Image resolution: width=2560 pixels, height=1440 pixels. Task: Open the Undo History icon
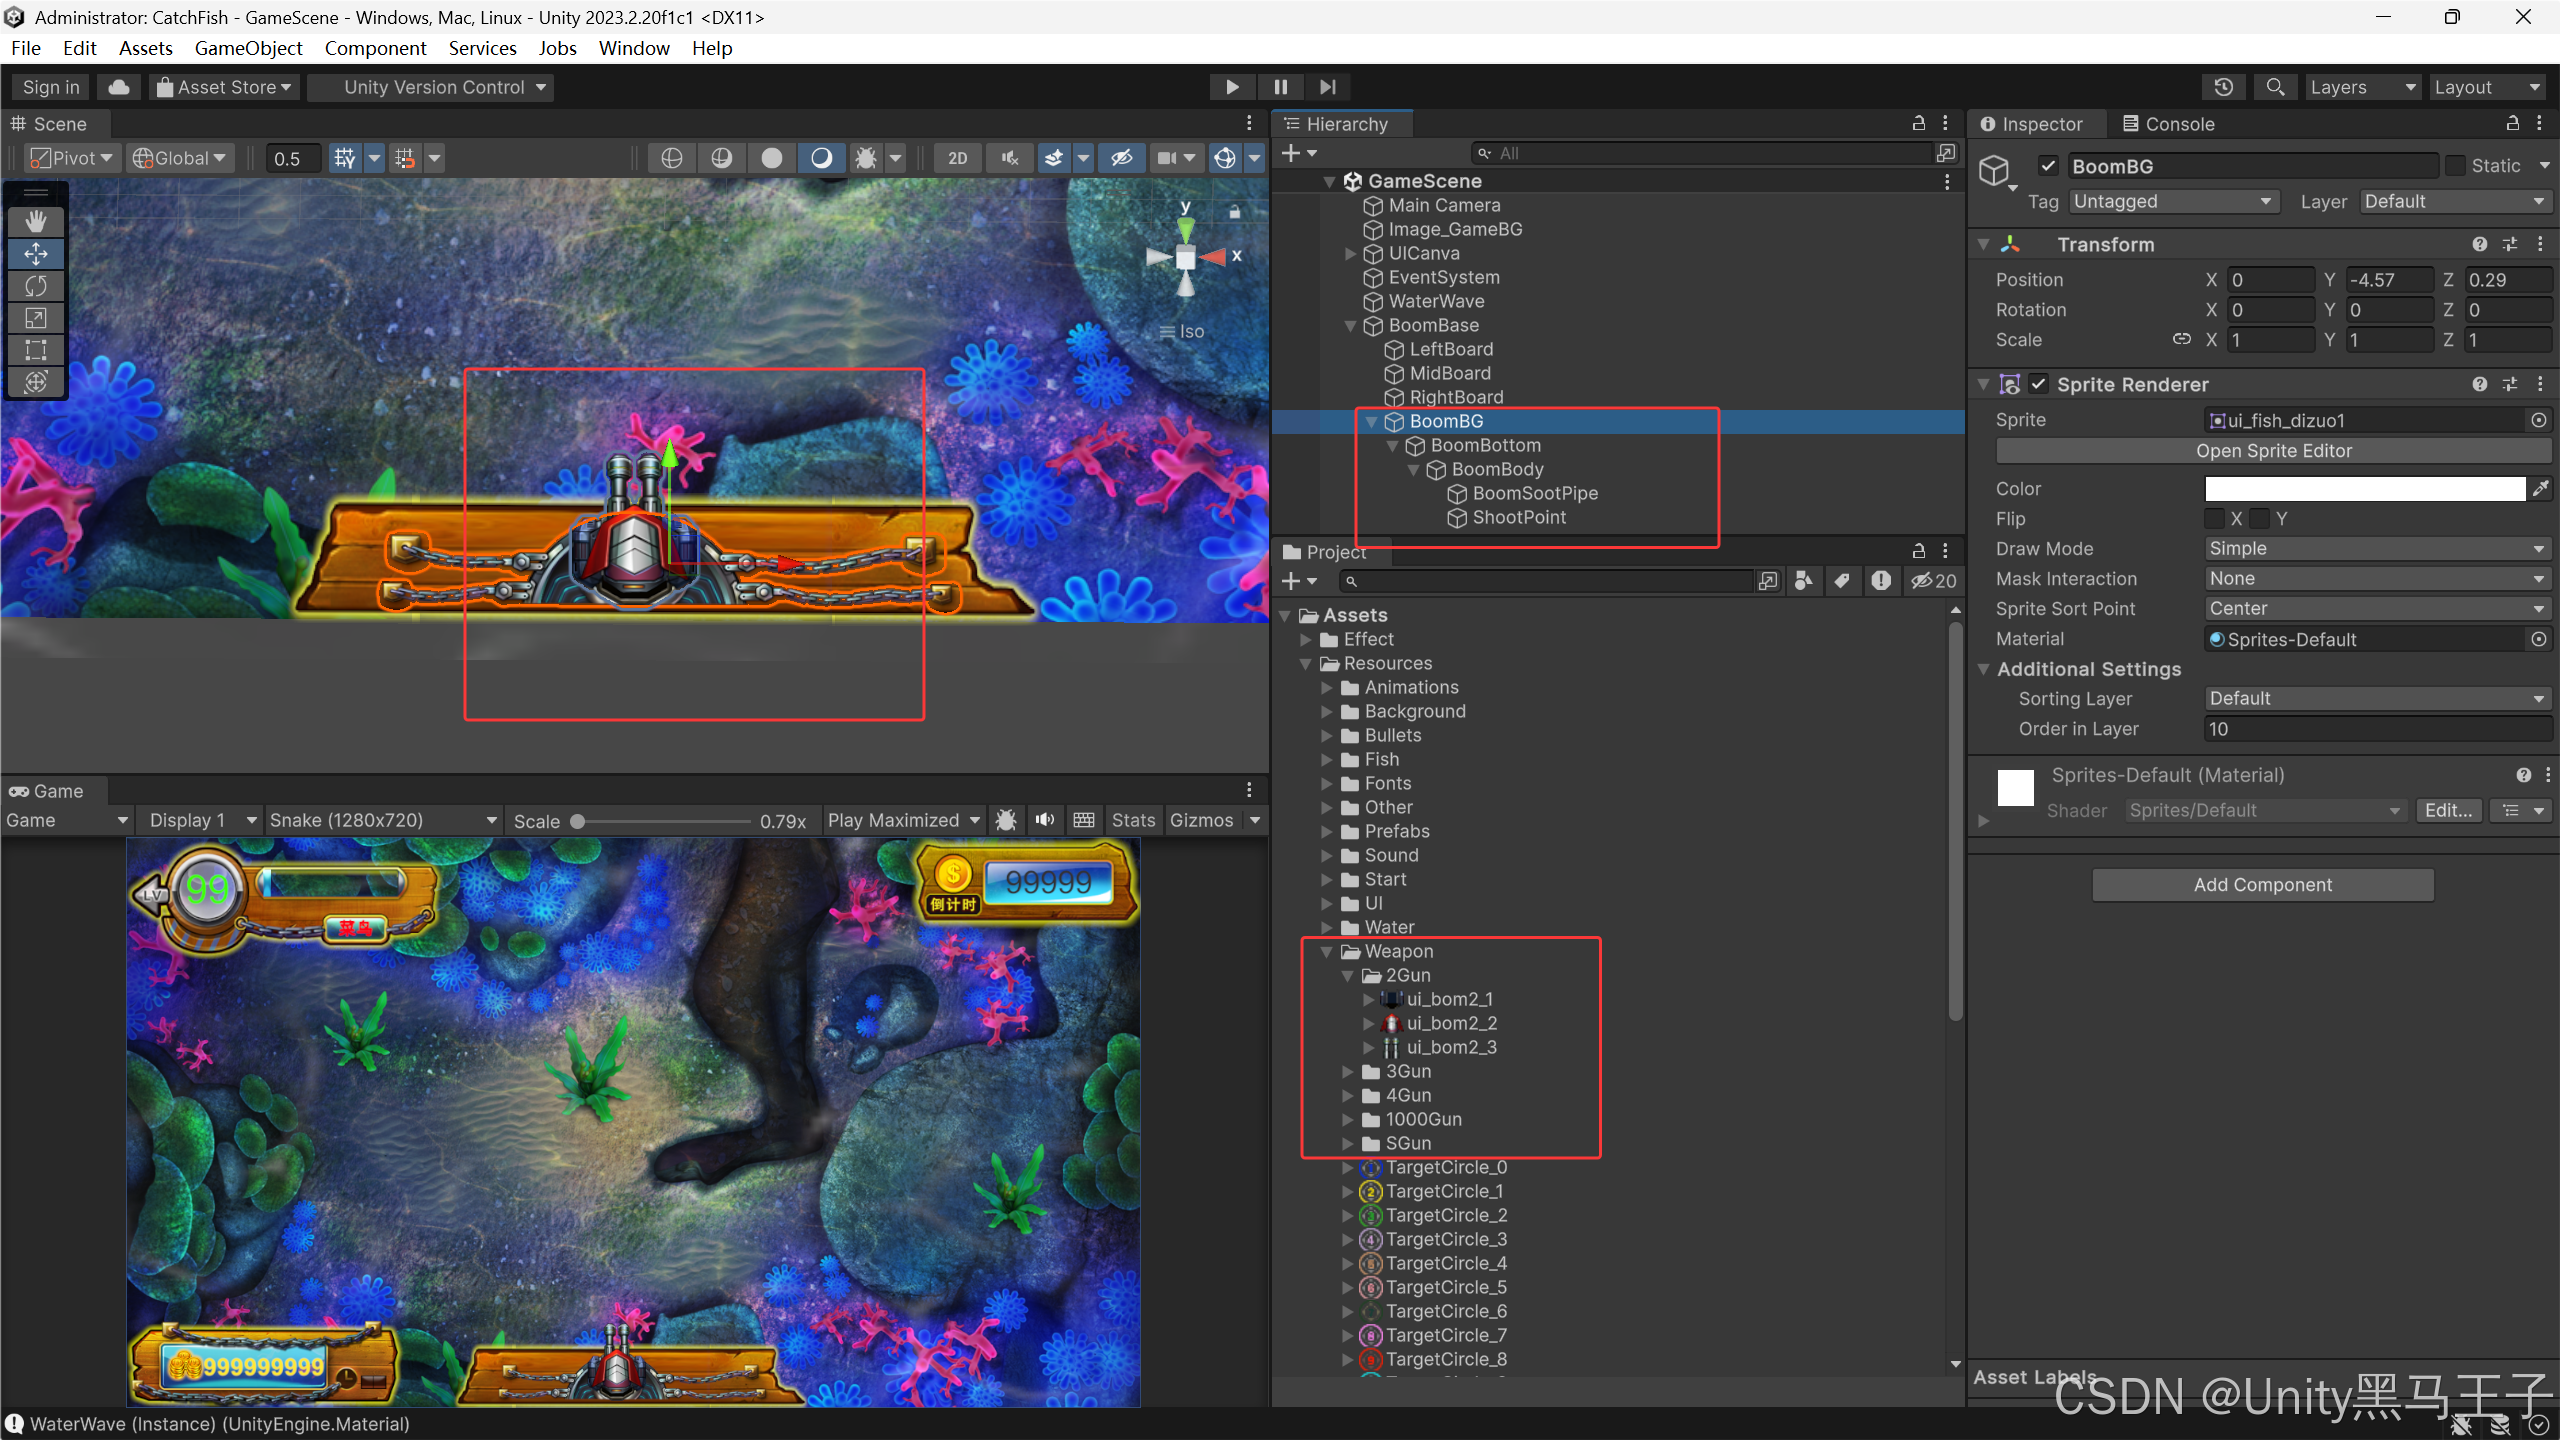click(x=2223, y=87)
